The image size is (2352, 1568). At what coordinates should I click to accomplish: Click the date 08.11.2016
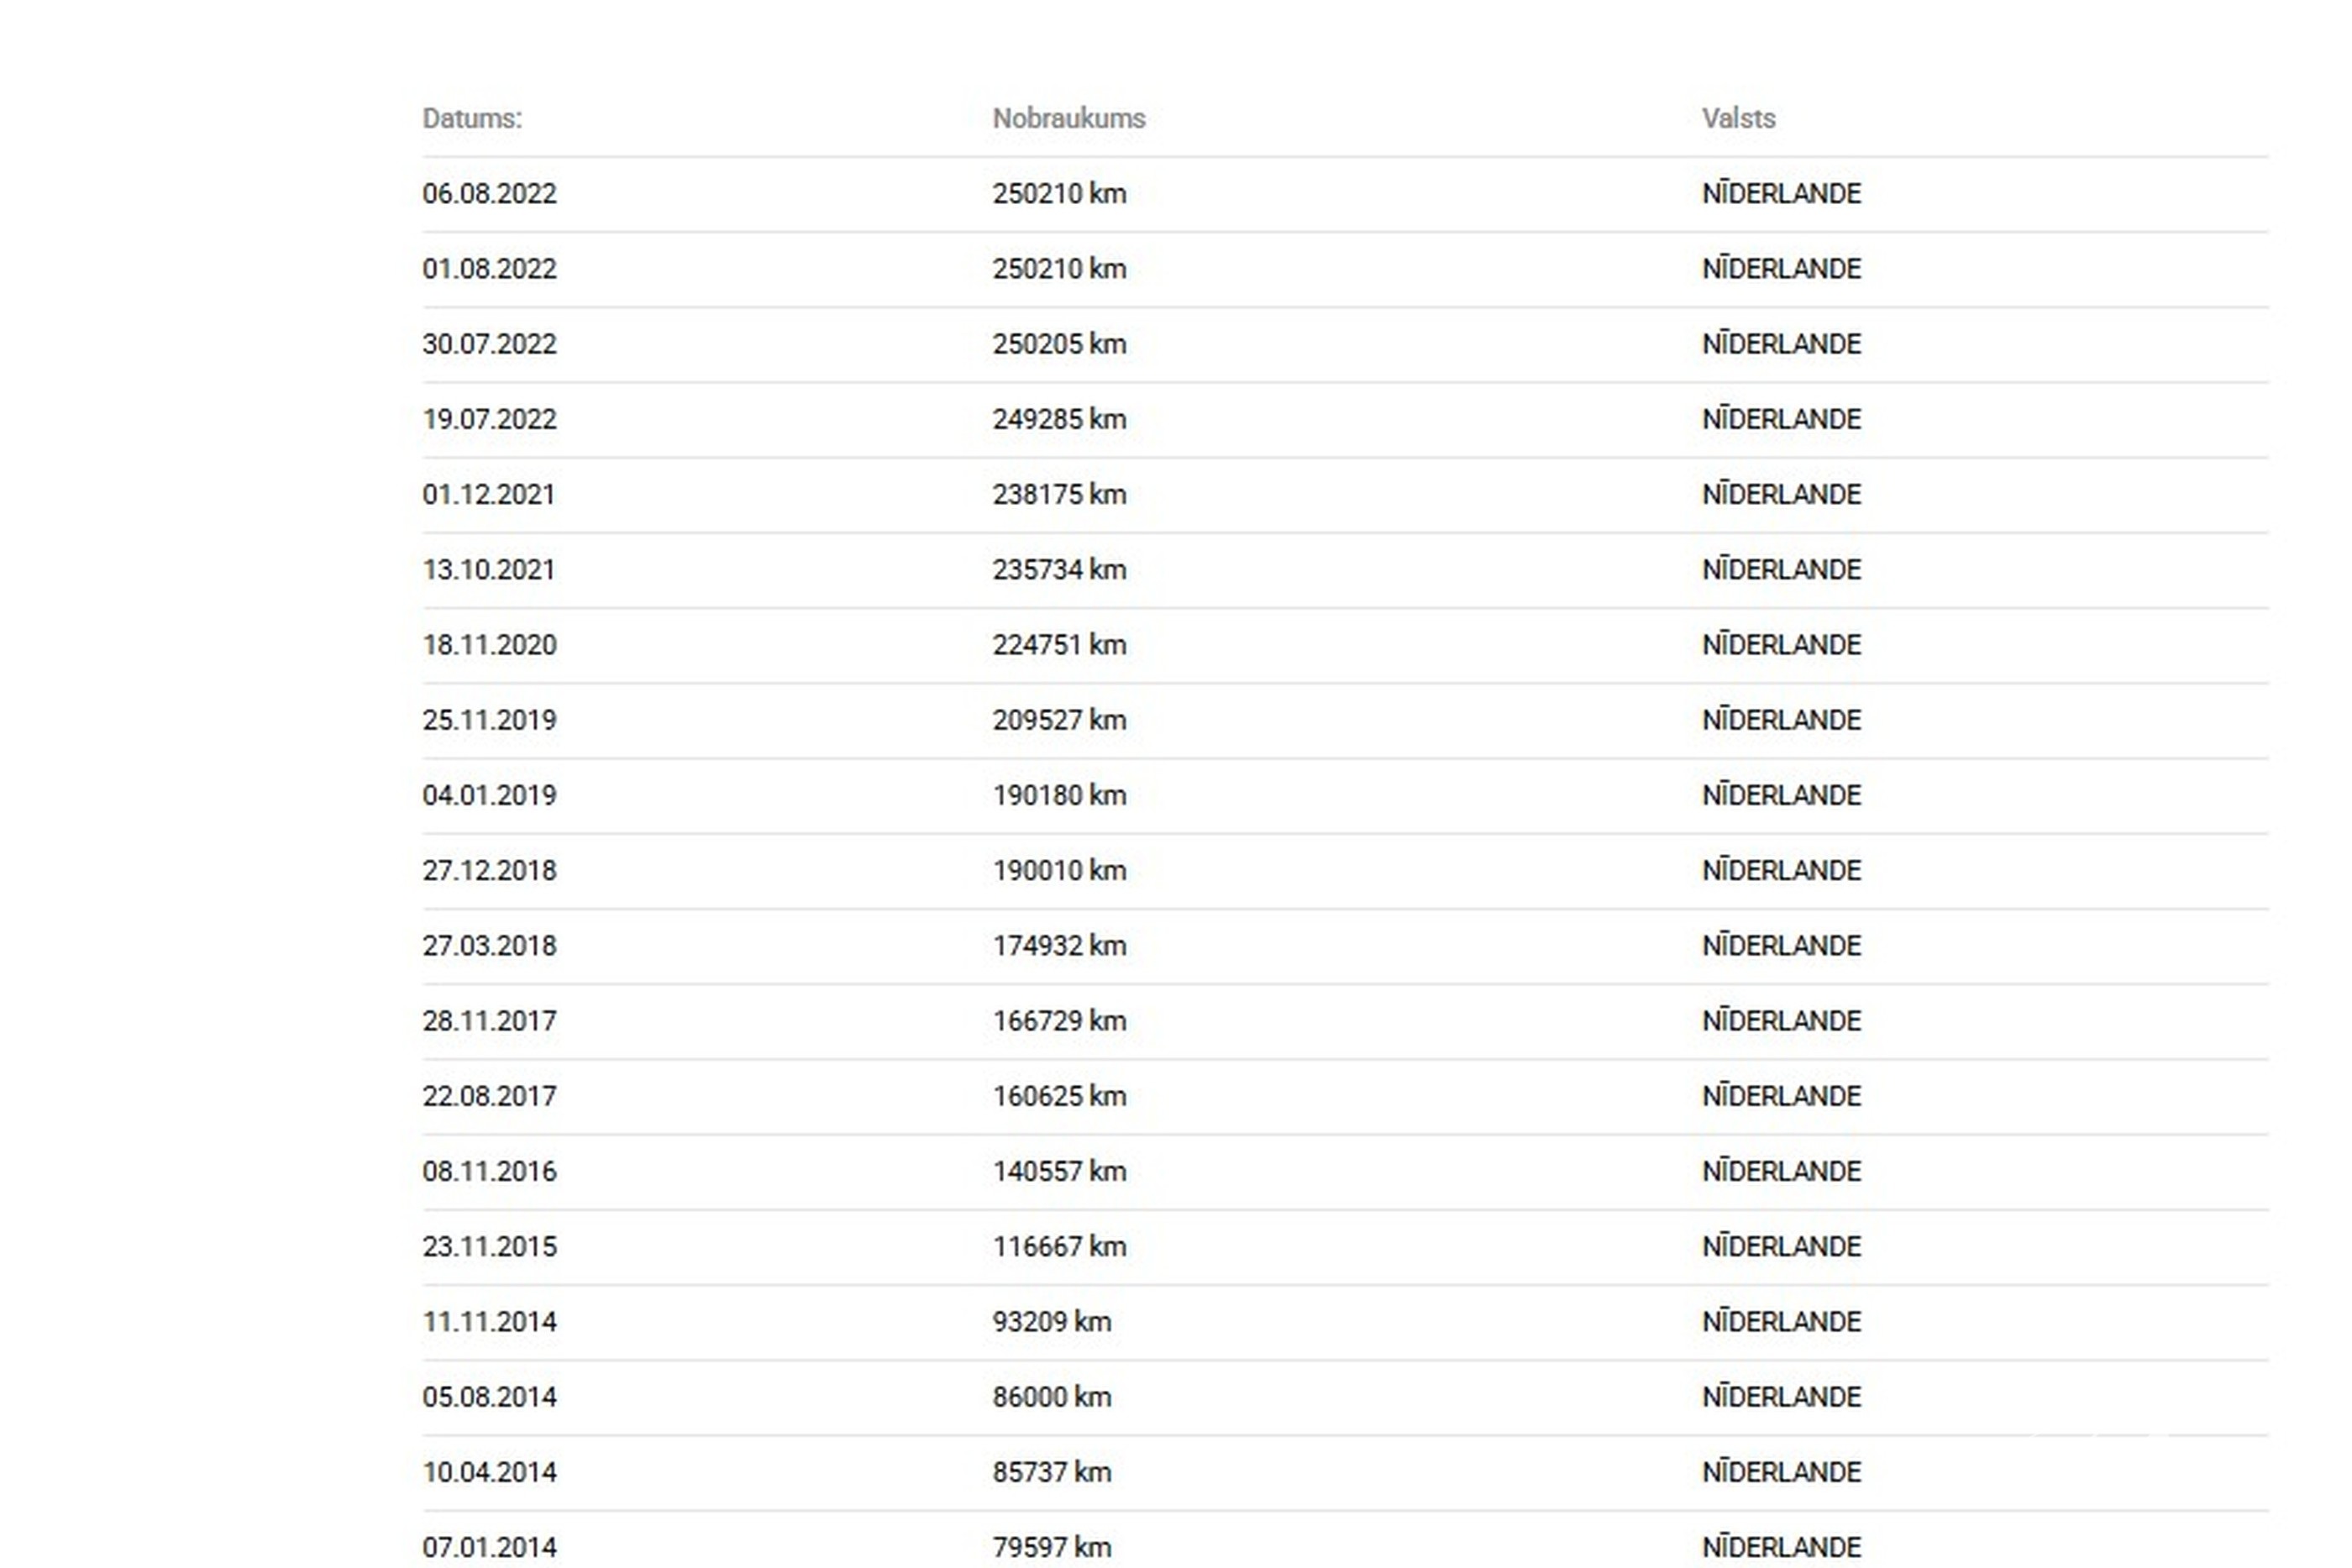coord(489,1171)
